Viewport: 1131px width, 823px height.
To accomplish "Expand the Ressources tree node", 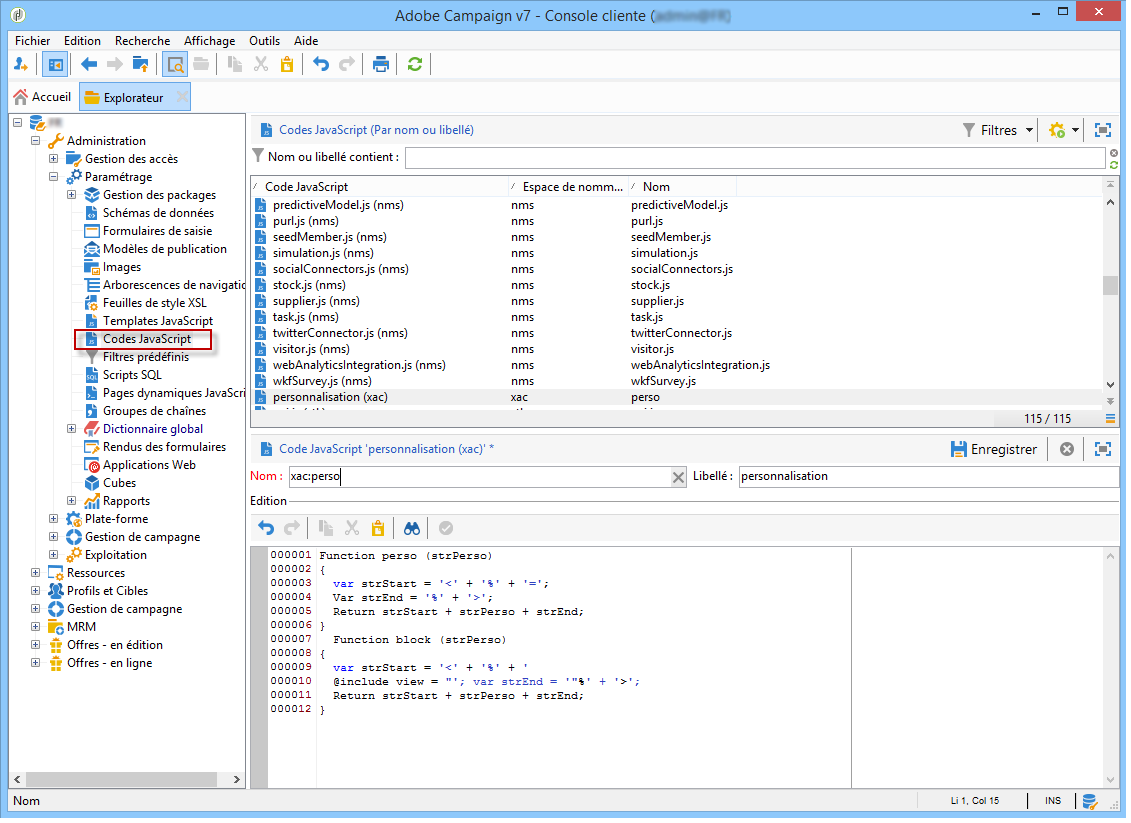I will click(x=36, y=573).
